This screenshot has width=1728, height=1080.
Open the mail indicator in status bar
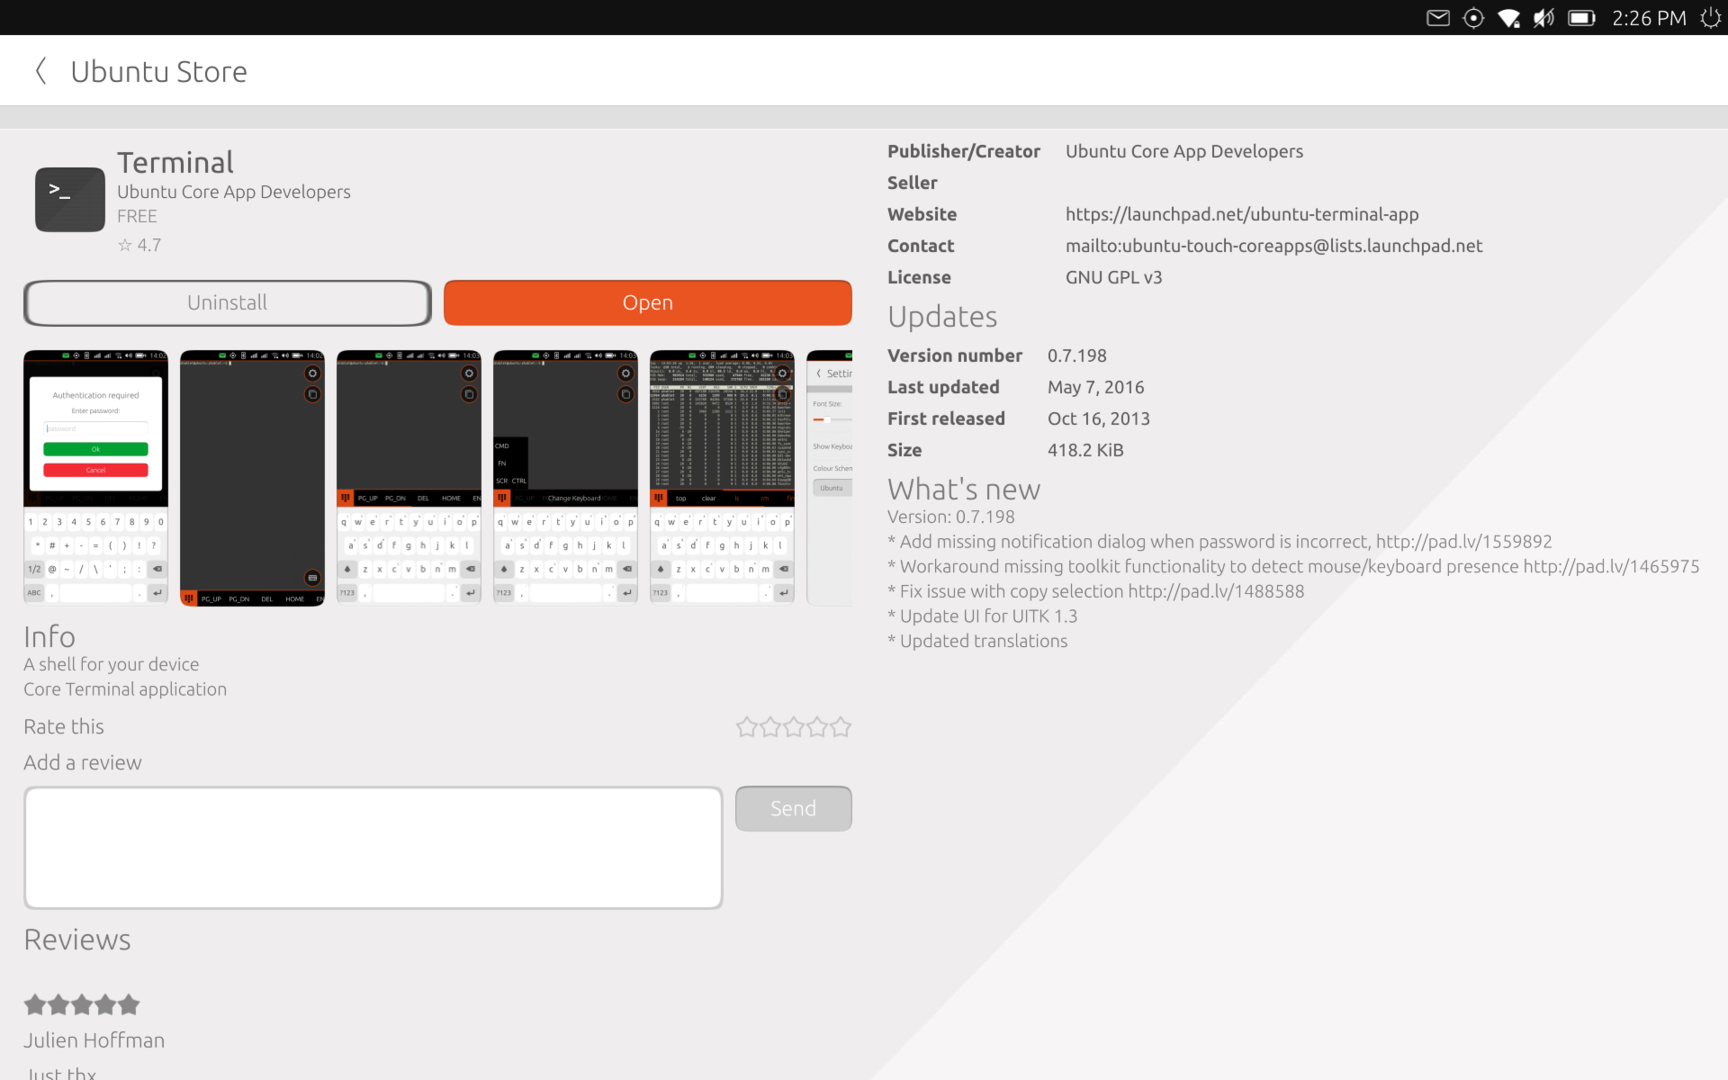pyautogui.click(x=1437, y=18)
